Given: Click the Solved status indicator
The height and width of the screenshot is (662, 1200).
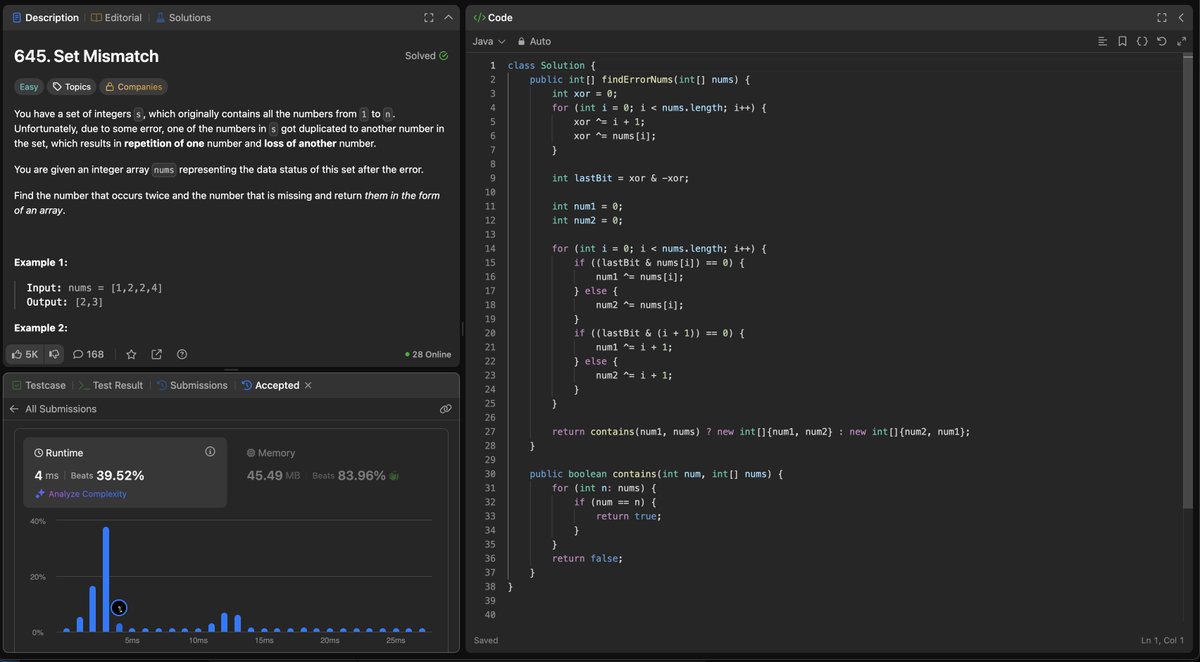Looking at the screenshot, I should [x=426, y=56].
